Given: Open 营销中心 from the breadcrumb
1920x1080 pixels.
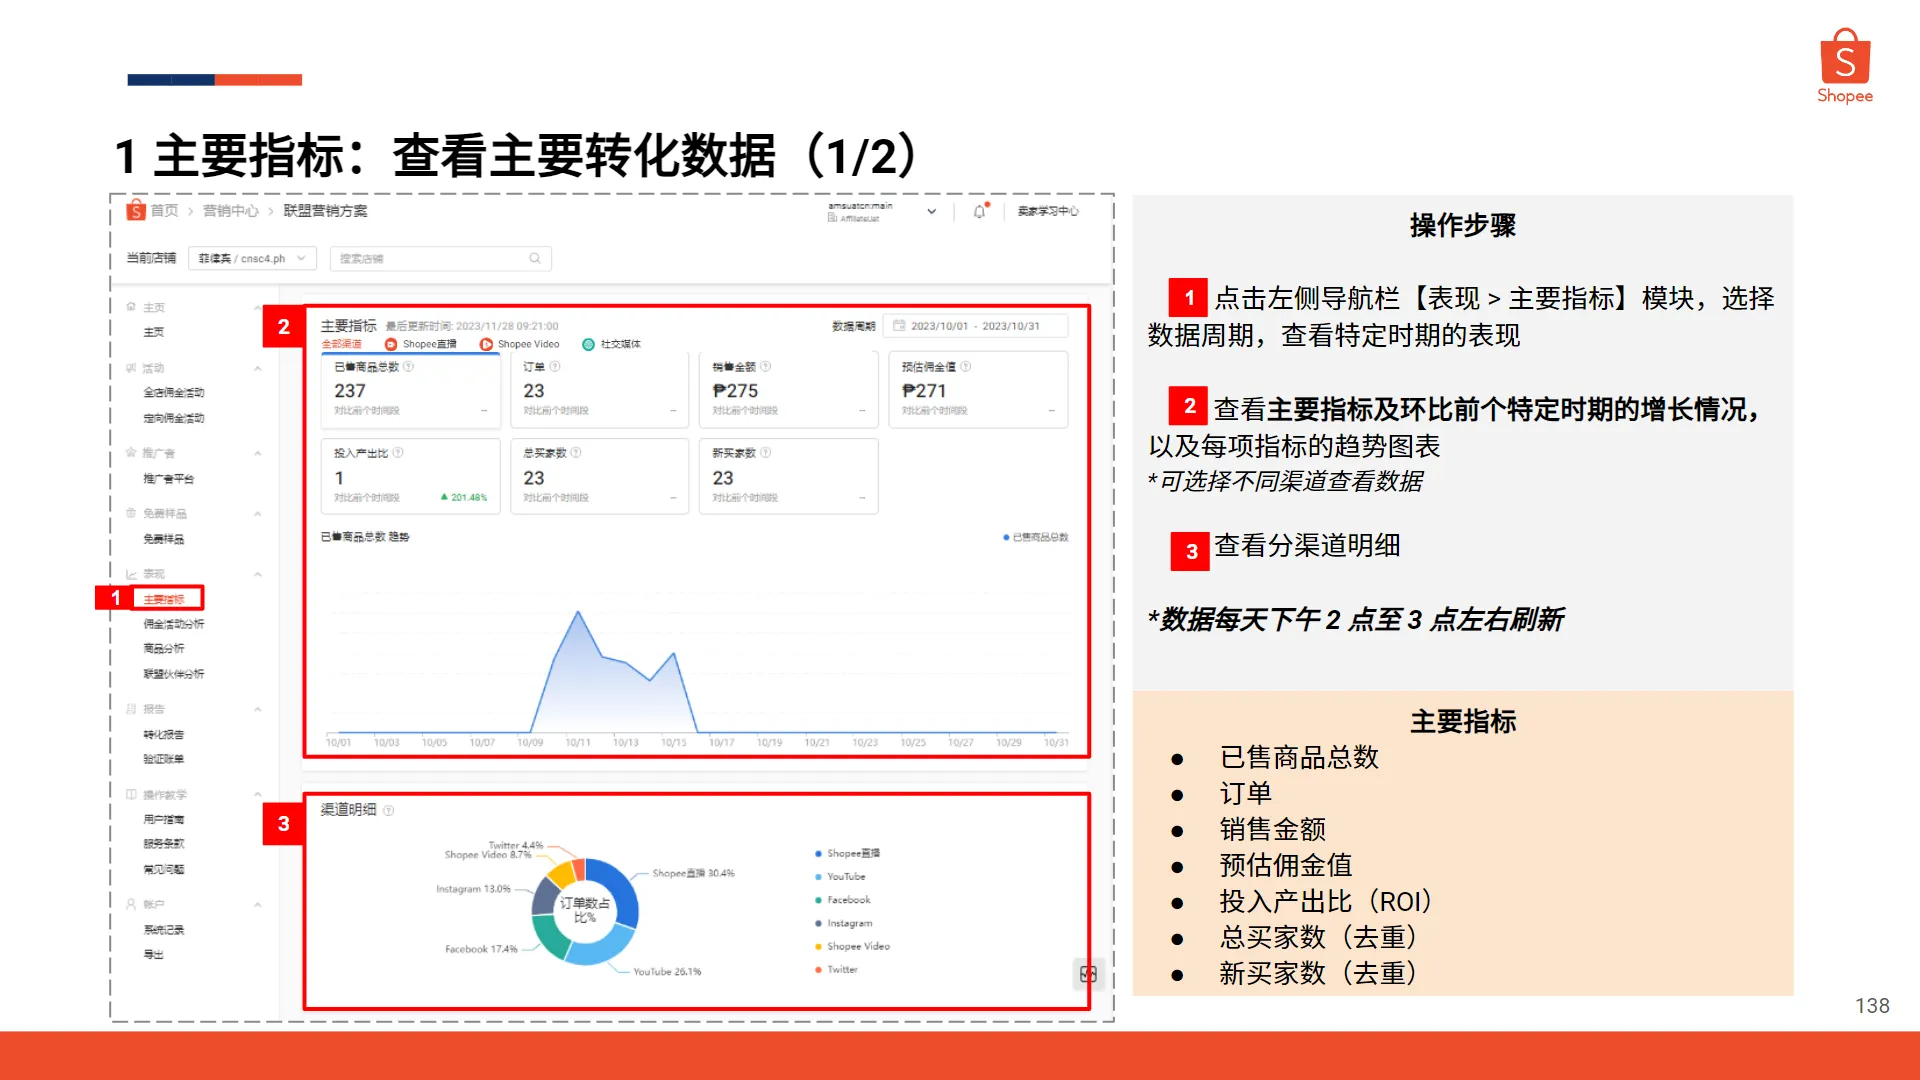Looking at the screenshot, I should (232, 211).
